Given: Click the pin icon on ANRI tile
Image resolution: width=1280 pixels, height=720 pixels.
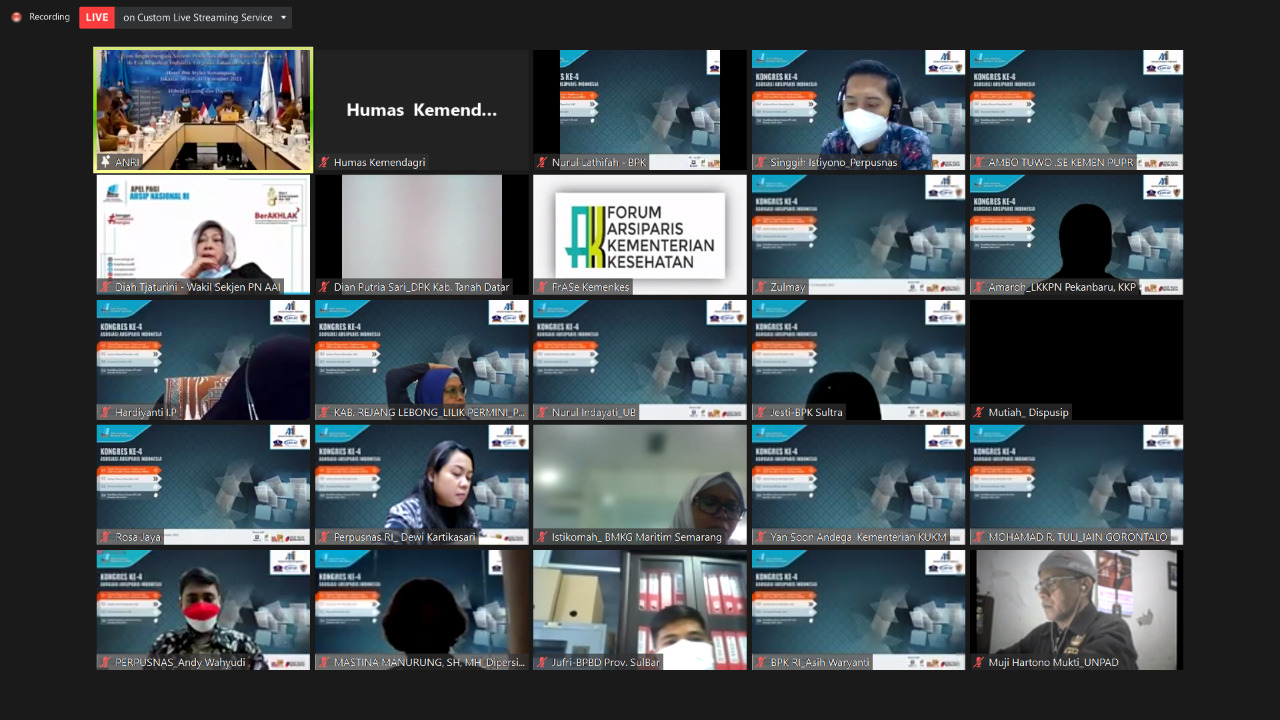Looking at the screenshot, I should (105, 162).
